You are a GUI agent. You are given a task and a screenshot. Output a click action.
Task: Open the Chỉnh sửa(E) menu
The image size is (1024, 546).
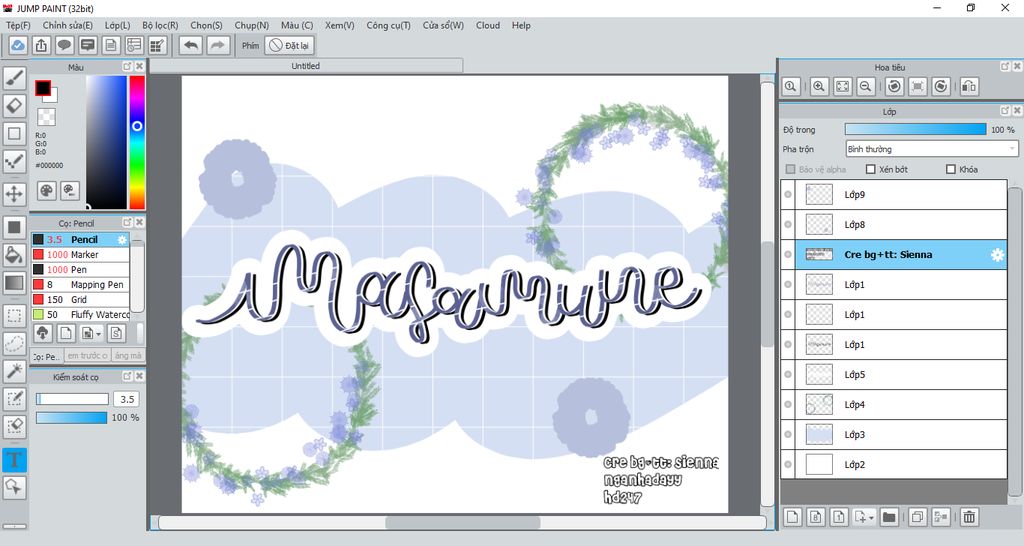click(x=67, y=25)
